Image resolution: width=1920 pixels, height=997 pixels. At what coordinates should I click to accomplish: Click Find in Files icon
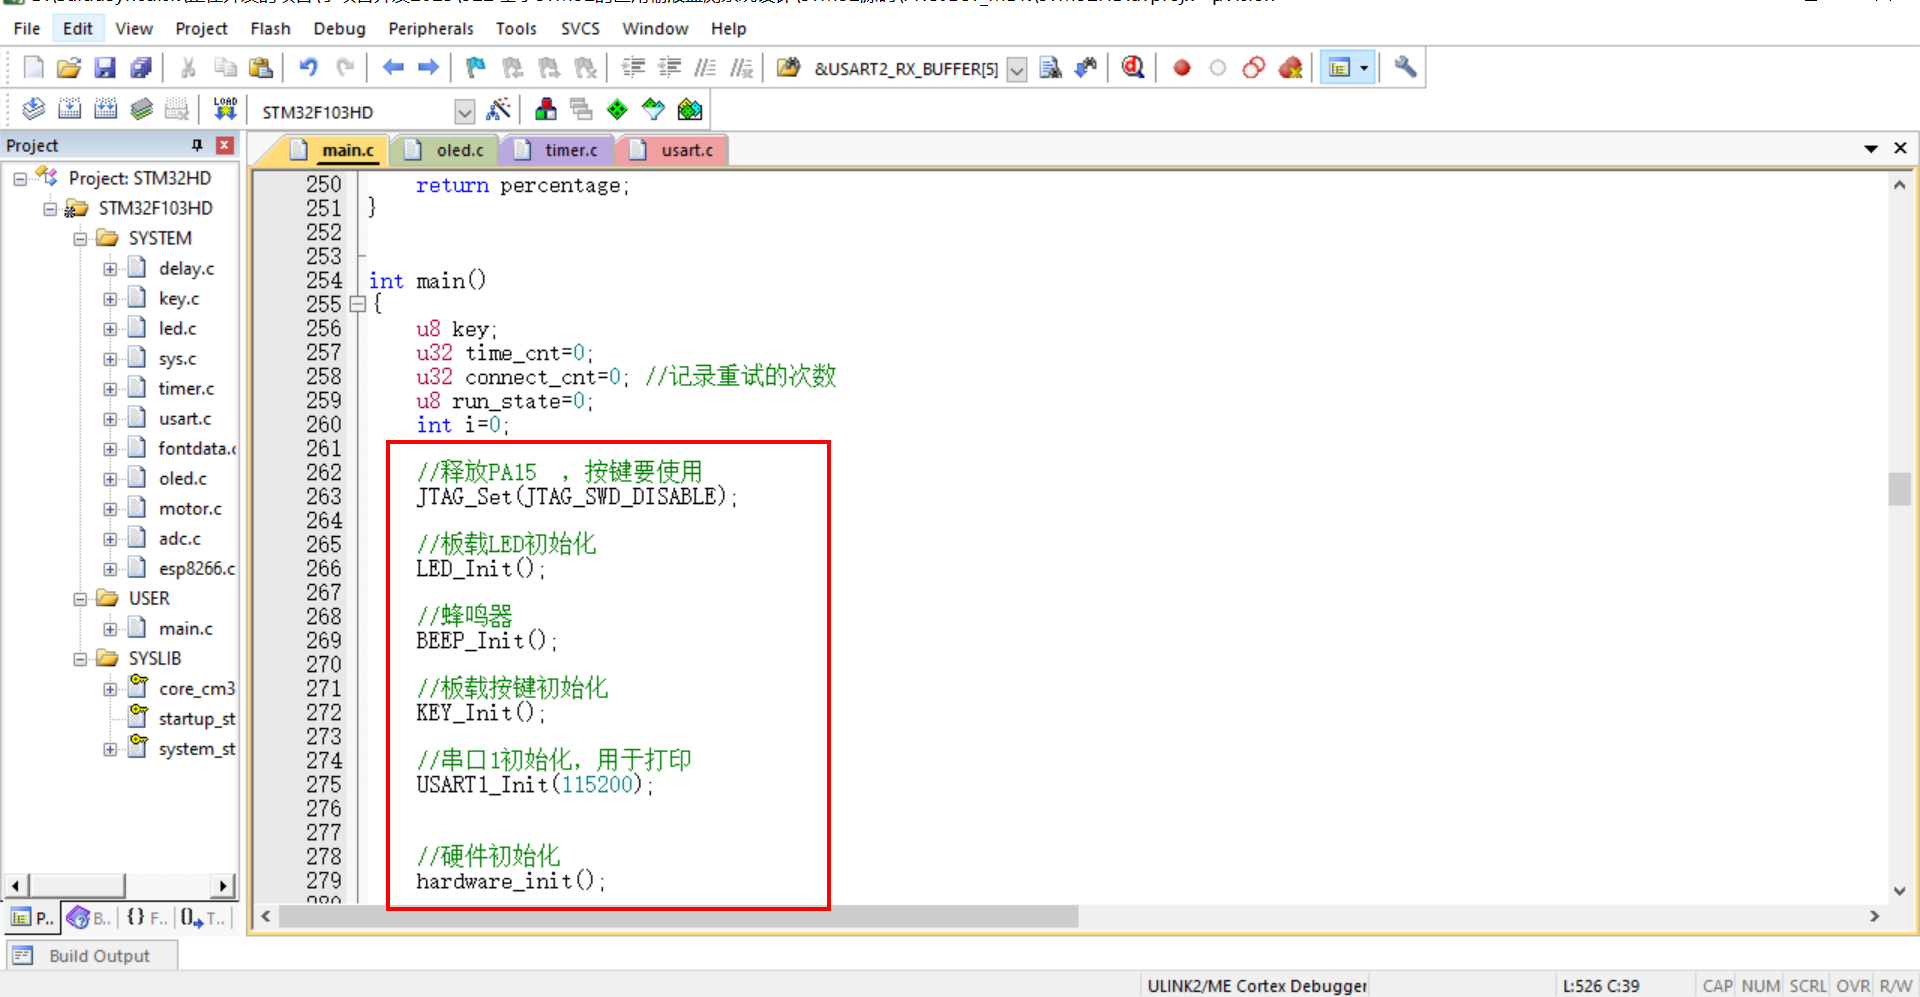[1050, 68]
